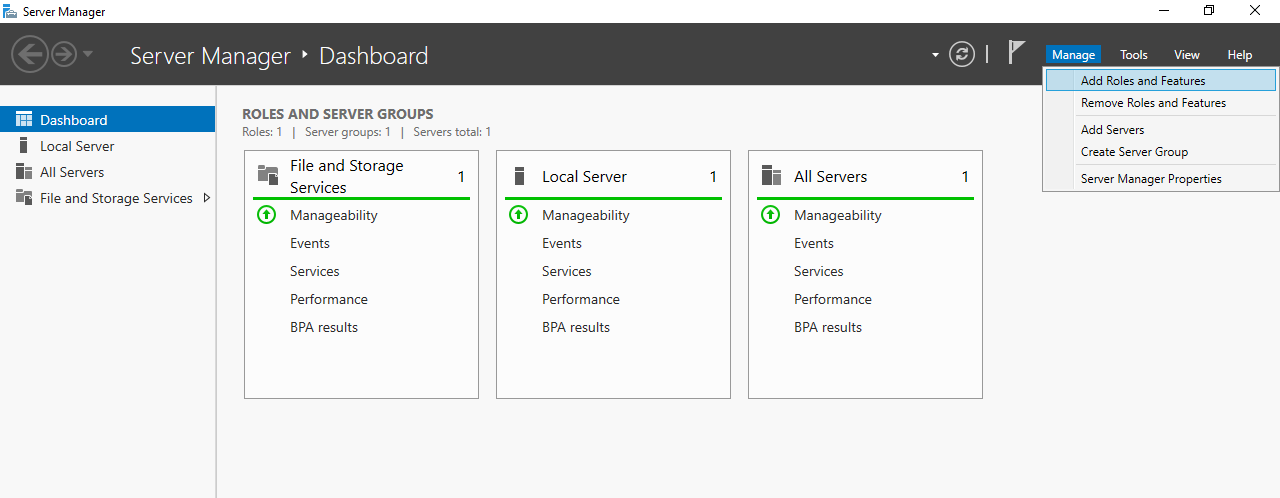This screenshot has height=498, width=1280.
Task: Click the All Servers tile icon
Action: coord(771,176)
